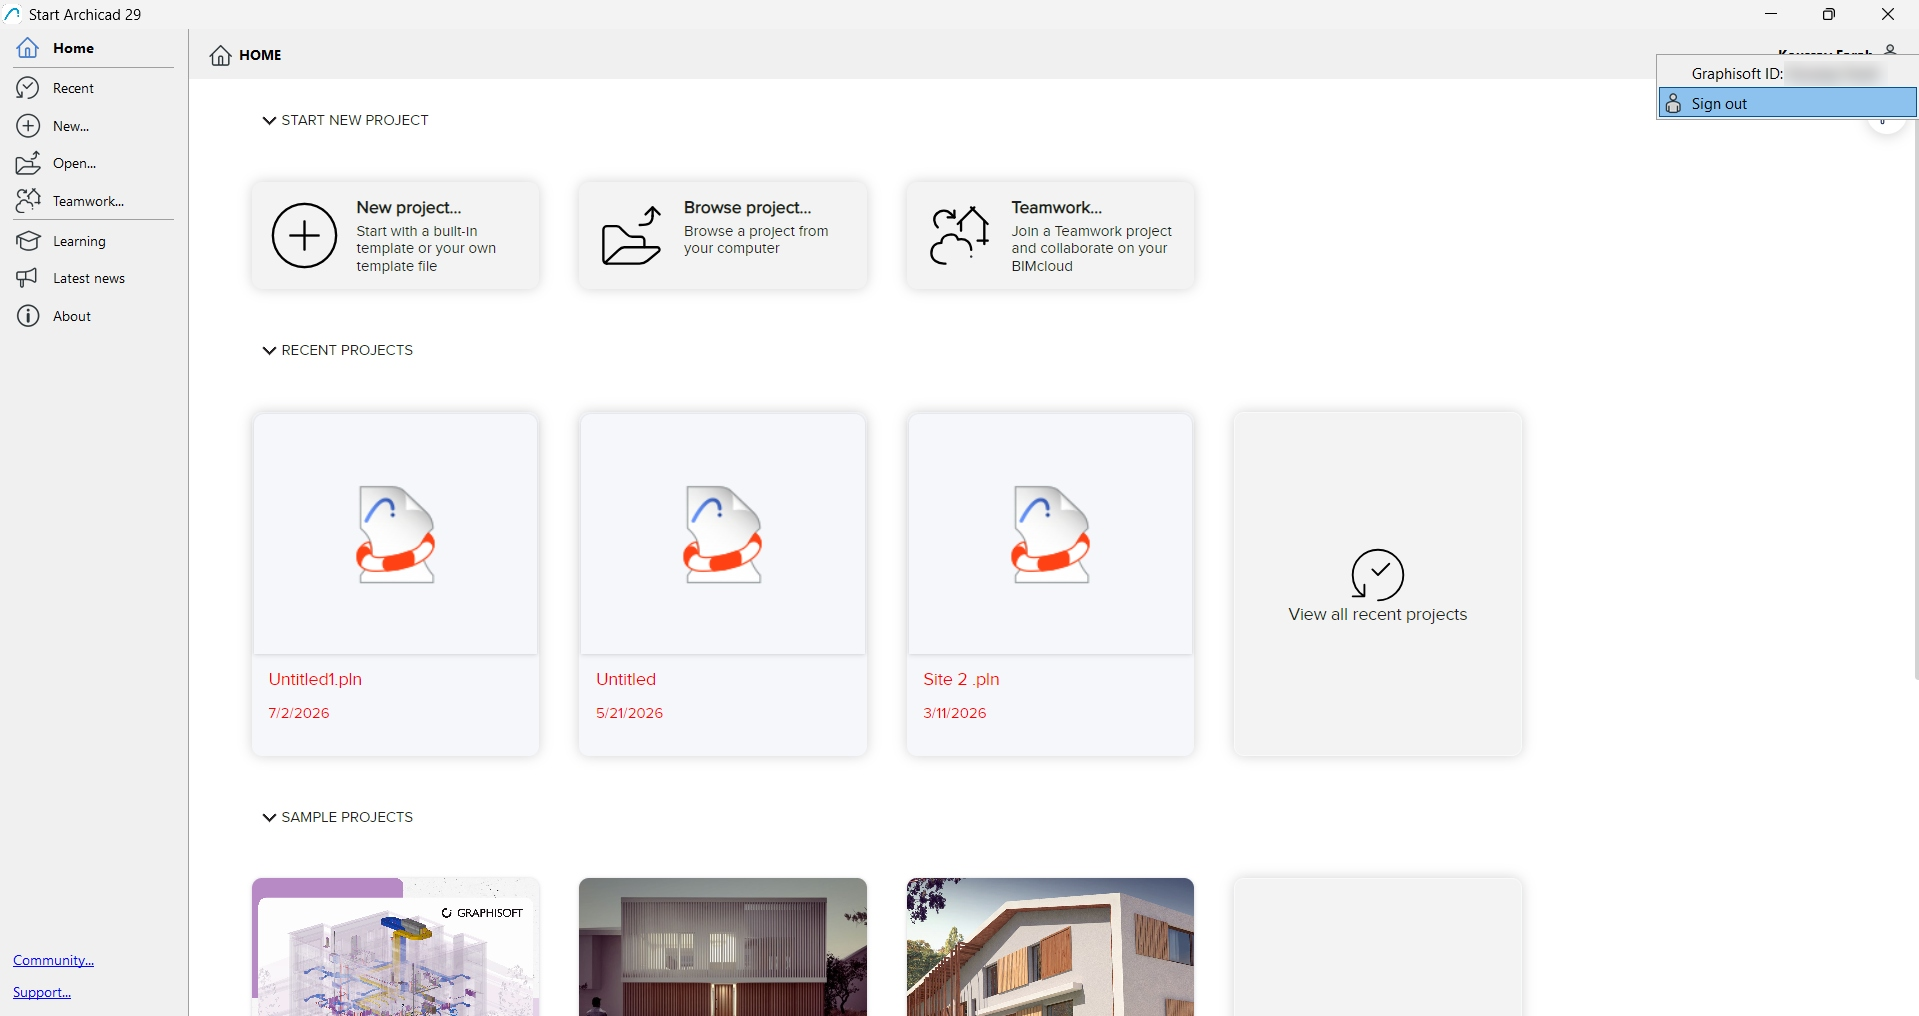Screen dimensions: 1919x1016
Task: Collapse the RECENT PROJECTS section
Action: (x=268, y=351)
